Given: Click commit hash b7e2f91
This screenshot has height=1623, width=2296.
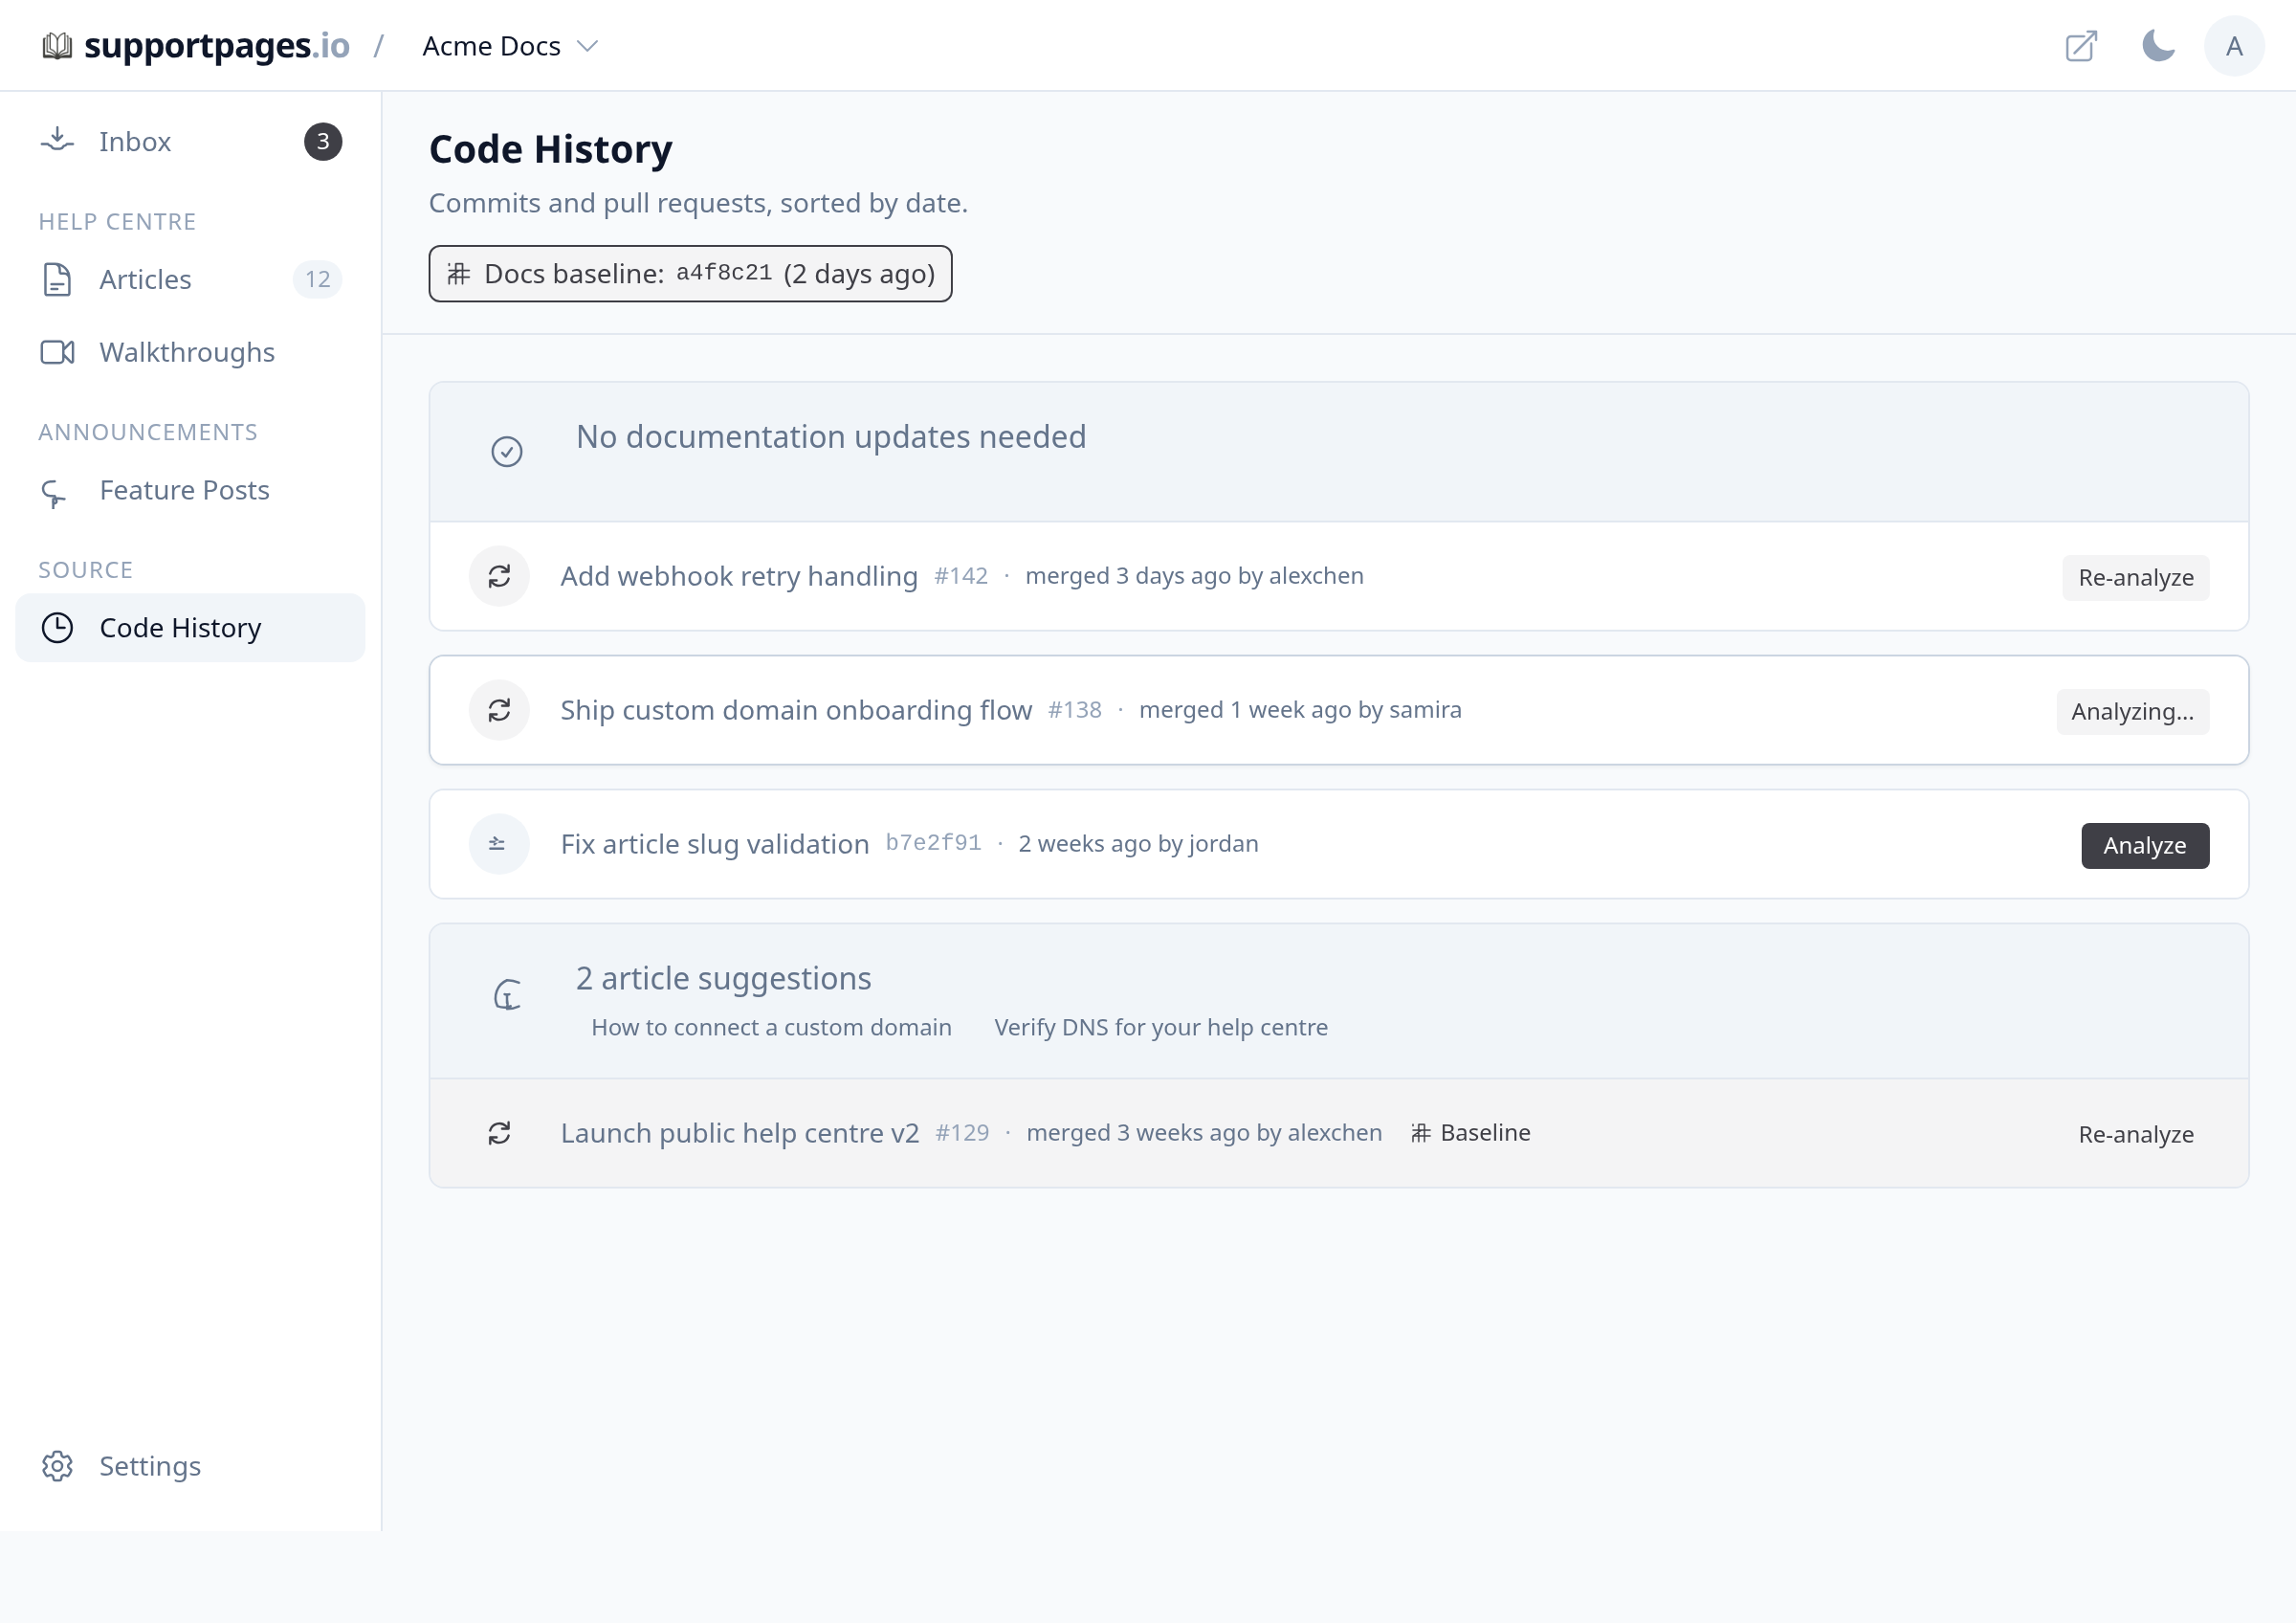Looking at the screenshot, I should [933, 843].
